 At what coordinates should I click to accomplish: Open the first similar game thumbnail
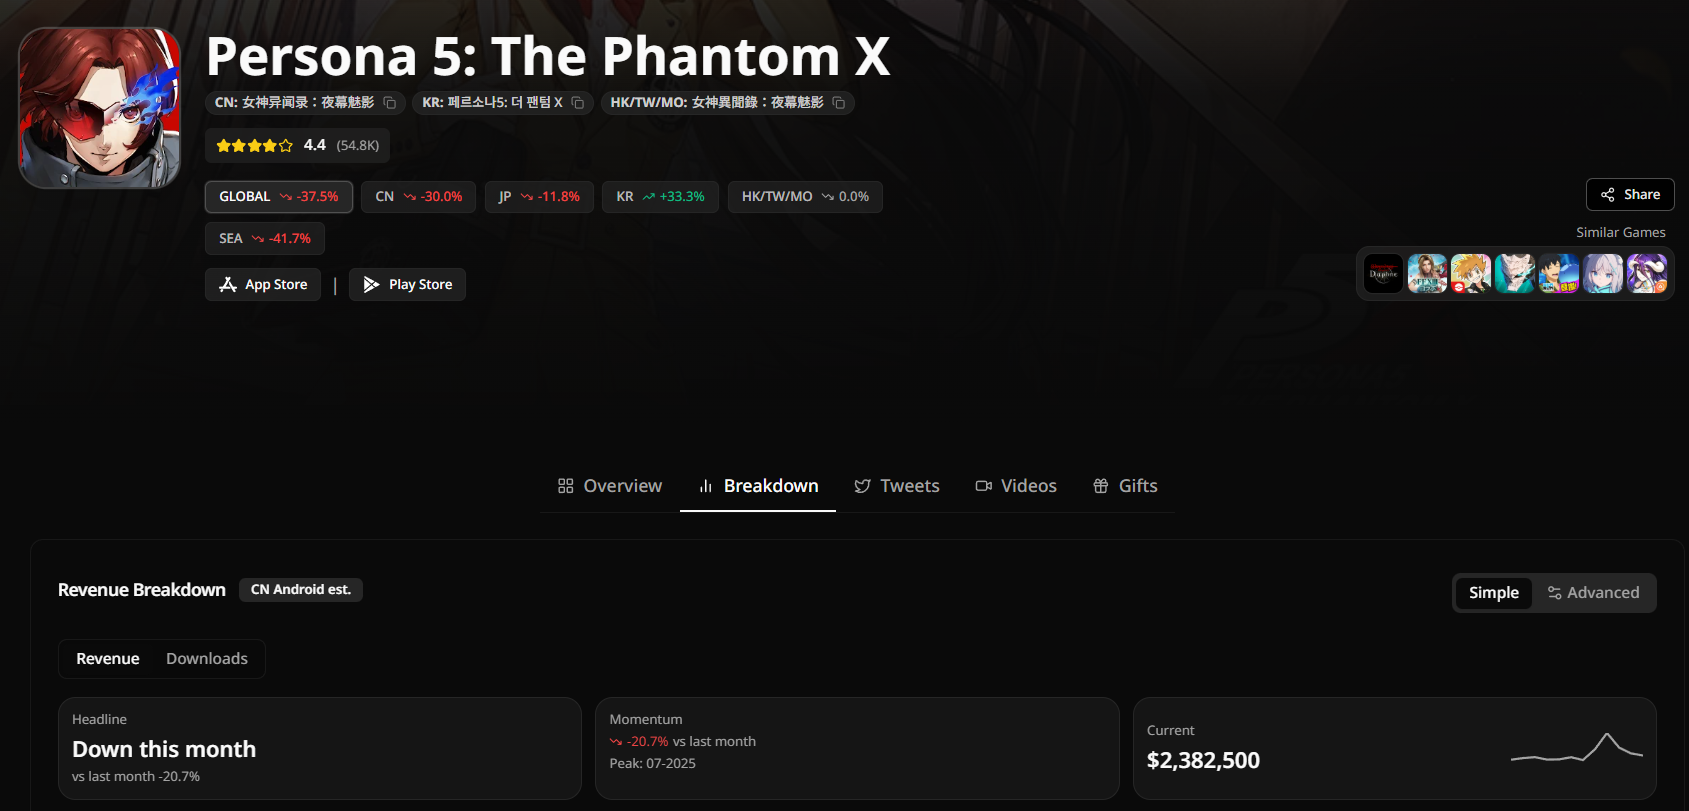coord(1384,273)
